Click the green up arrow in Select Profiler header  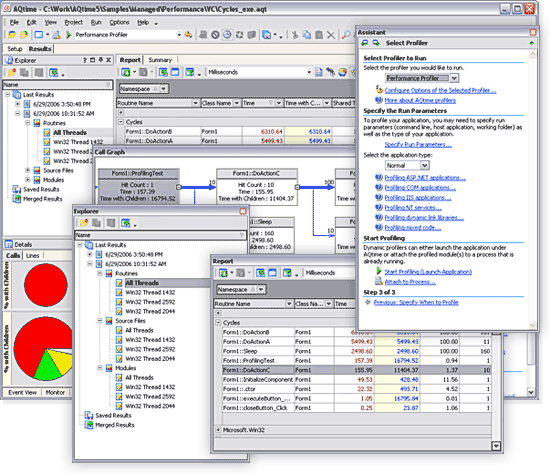click(x=531, y=43)
